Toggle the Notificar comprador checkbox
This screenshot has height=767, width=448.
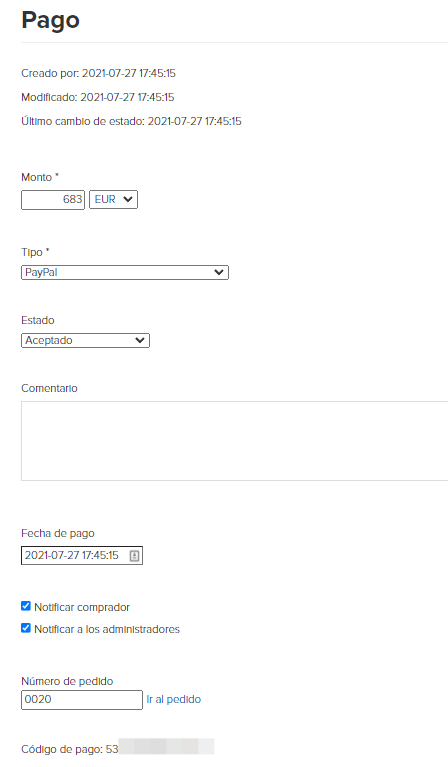tap(26, 607)
